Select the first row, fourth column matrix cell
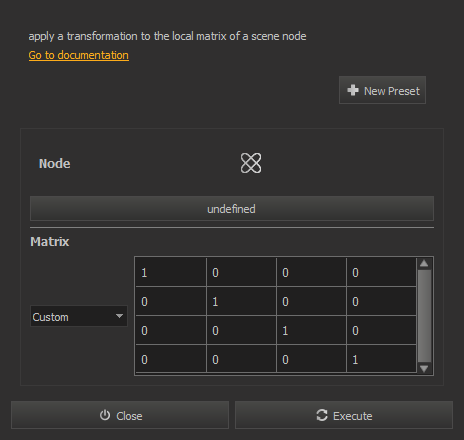 click(381, 272)
